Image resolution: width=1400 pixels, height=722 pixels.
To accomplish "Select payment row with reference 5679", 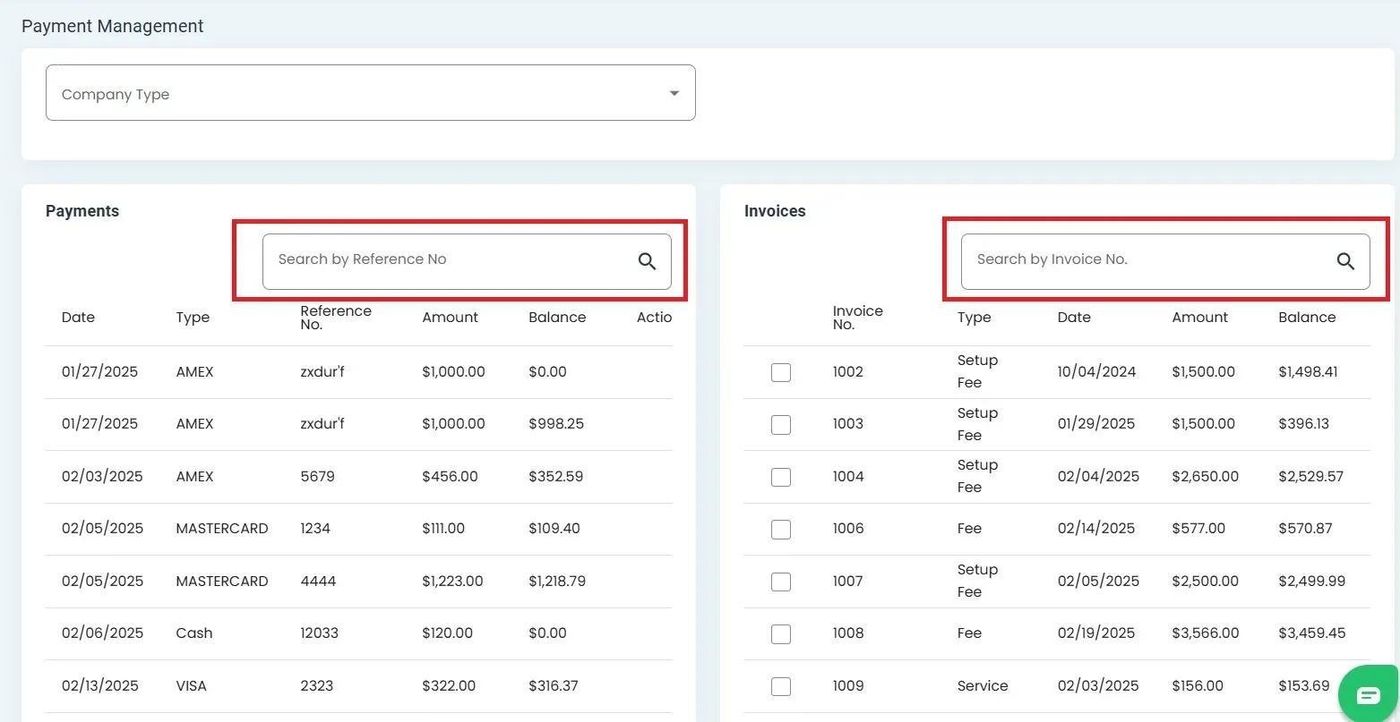I will point(317,477).
